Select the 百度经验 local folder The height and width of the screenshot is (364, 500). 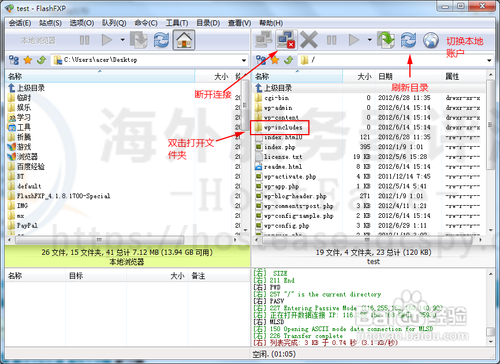(26, 166)
